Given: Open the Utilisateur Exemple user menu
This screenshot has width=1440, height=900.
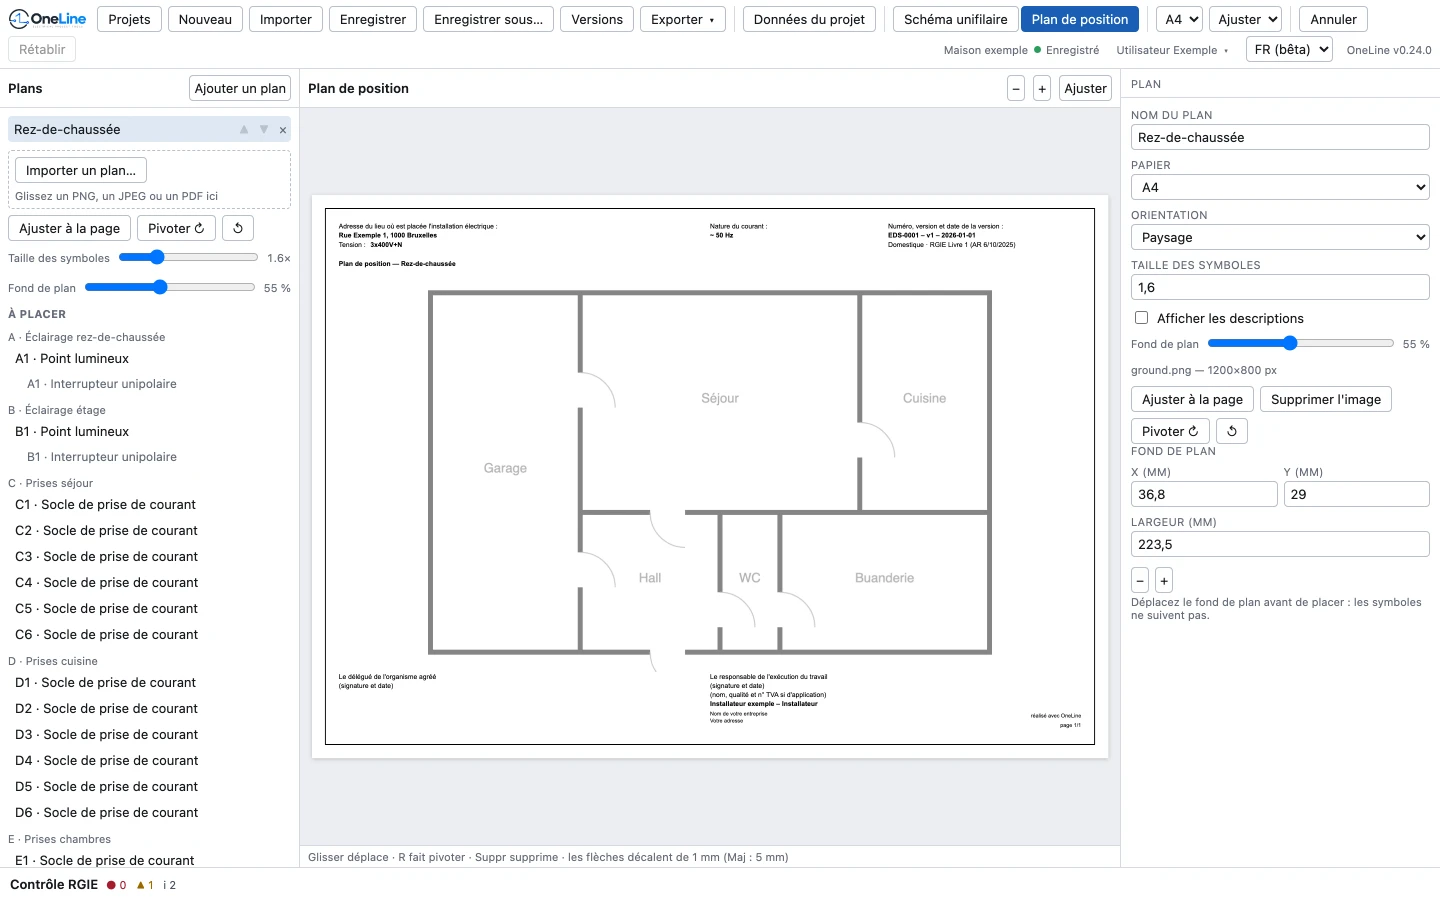Looking at the screenshot, I should pyautogui.click(x=1172, y=50).
